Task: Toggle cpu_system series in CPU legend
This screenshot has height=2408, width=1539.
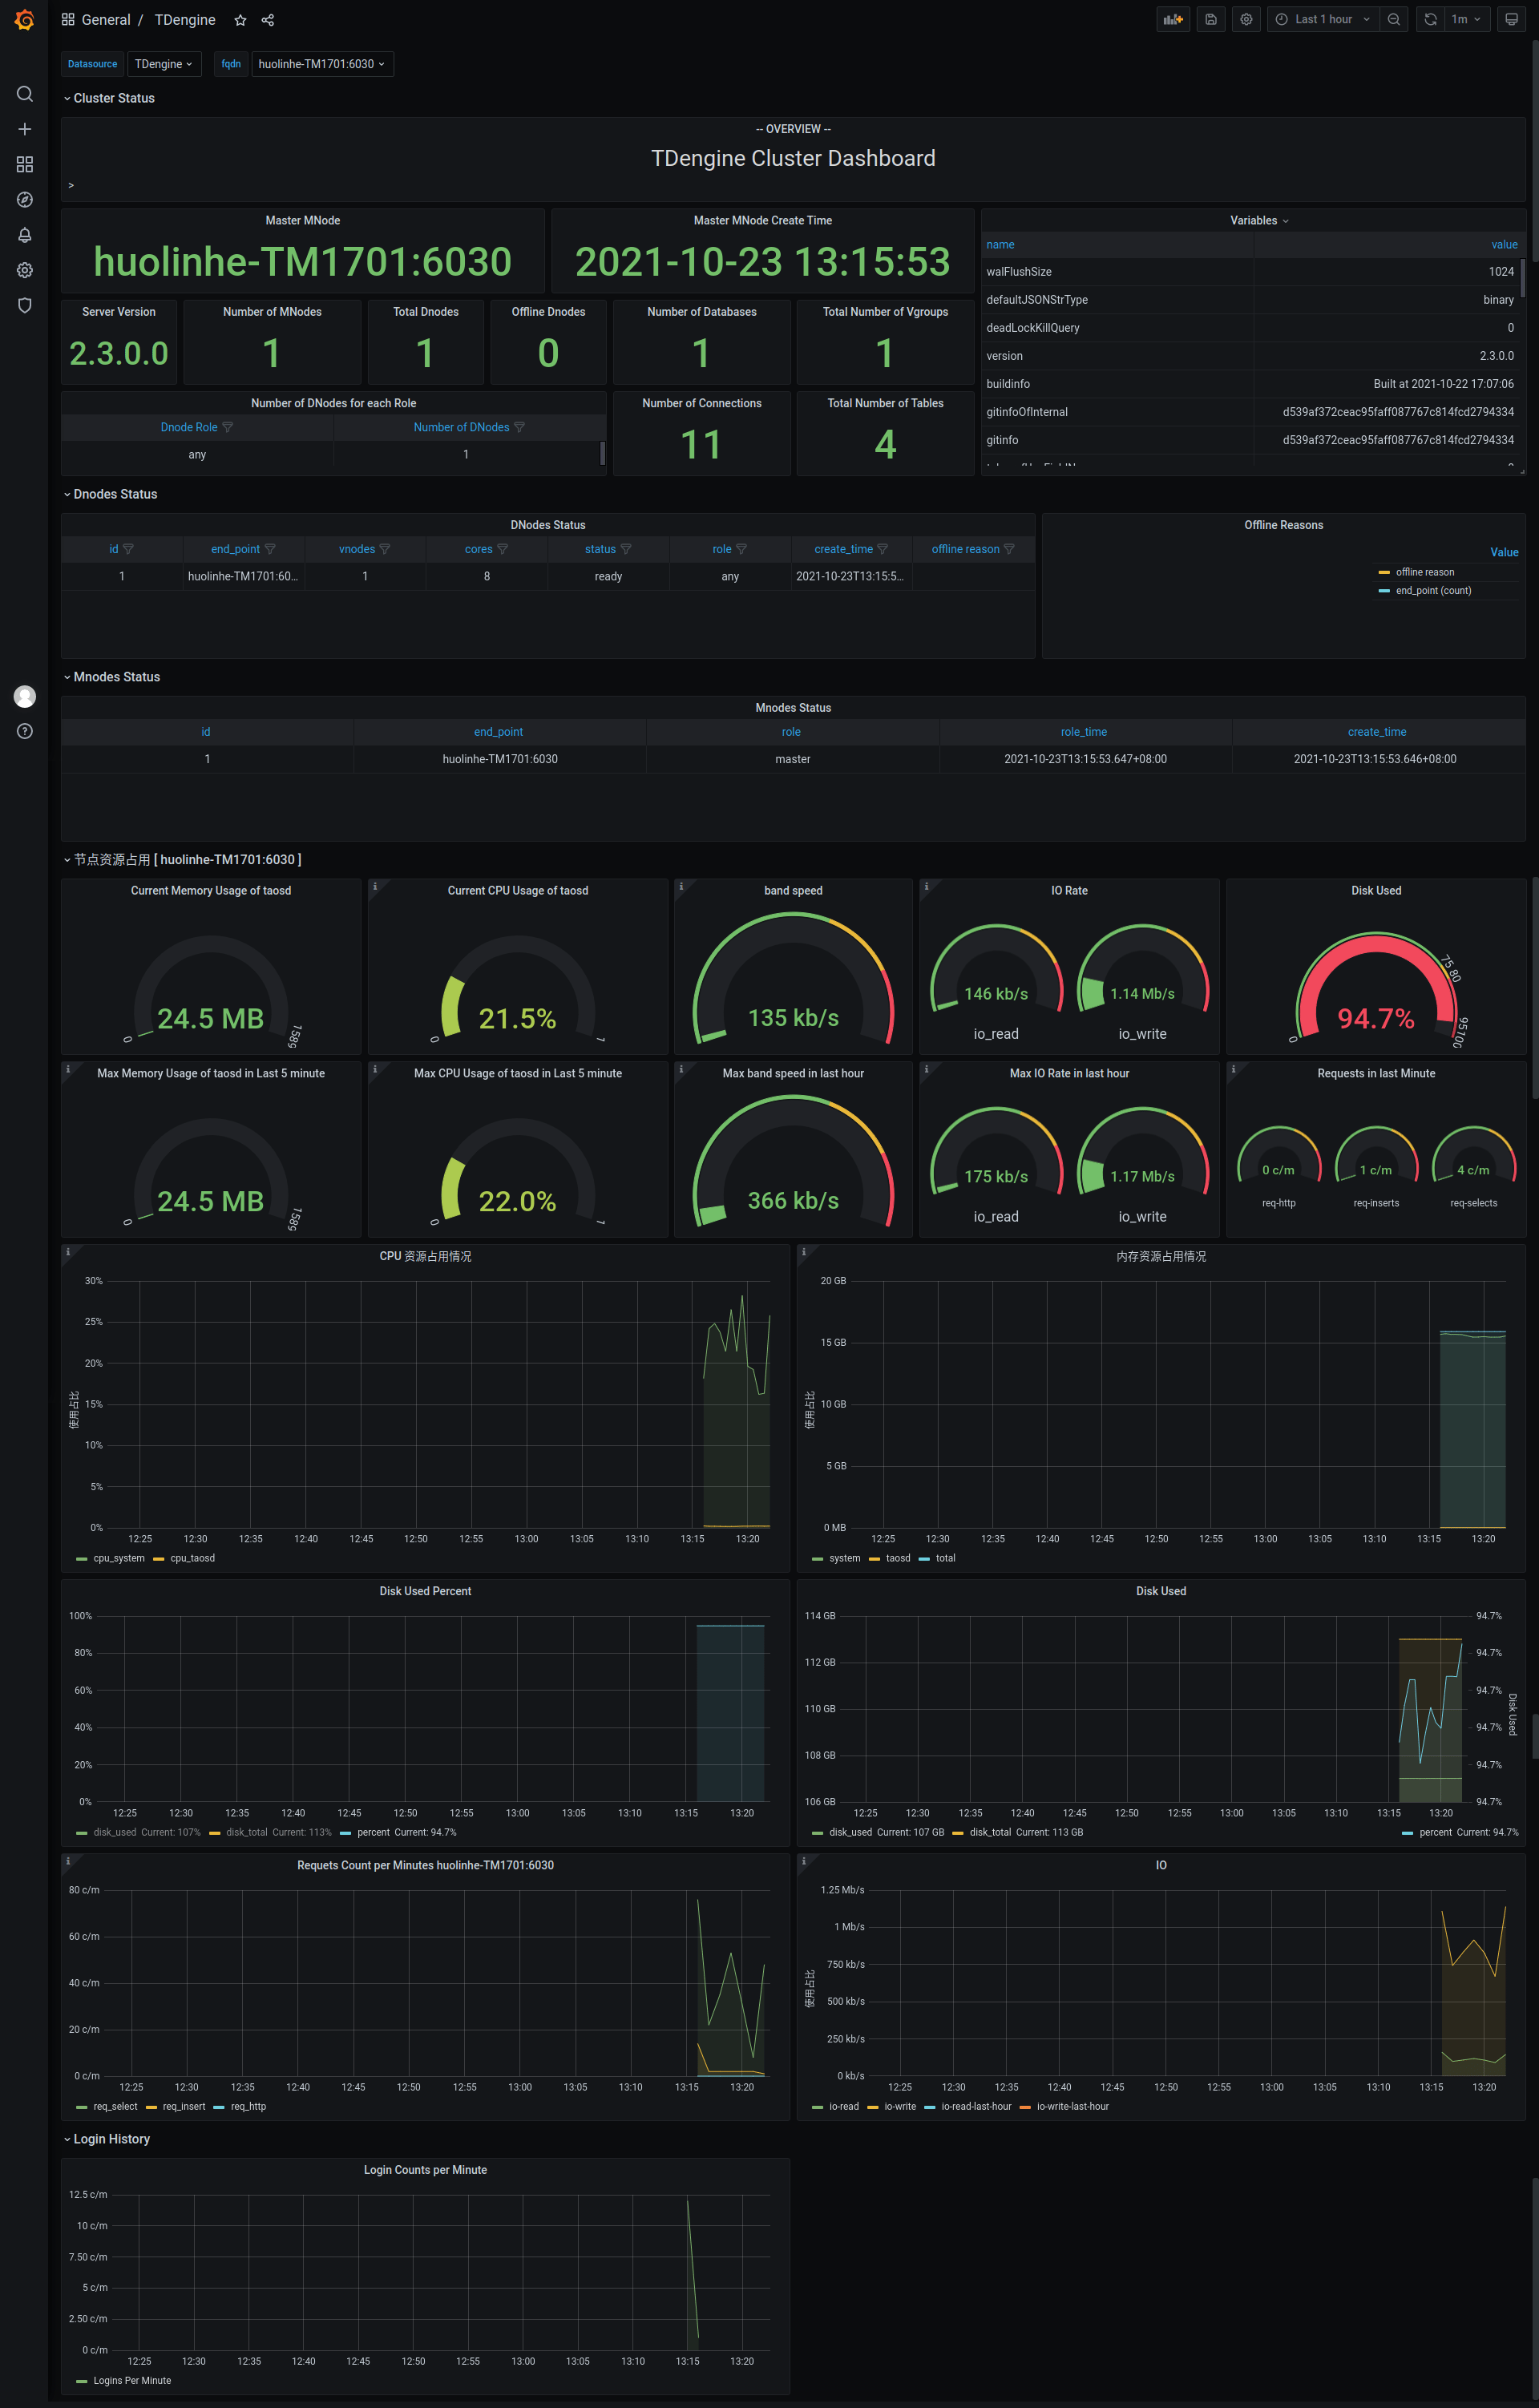Action: 118,1558
